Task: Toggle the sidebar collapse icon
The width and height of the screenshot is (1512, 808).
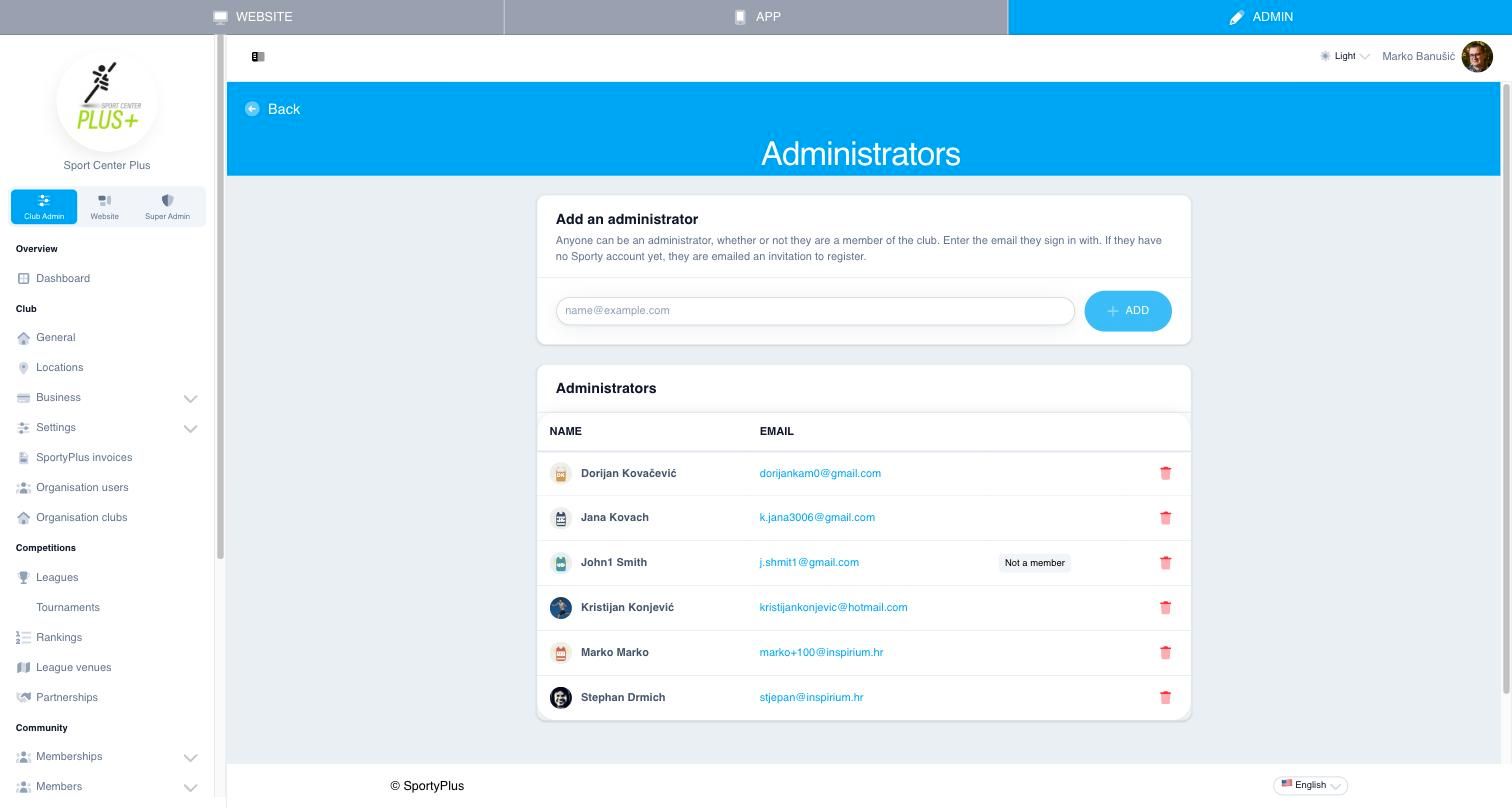Action: tap(258, 57)
